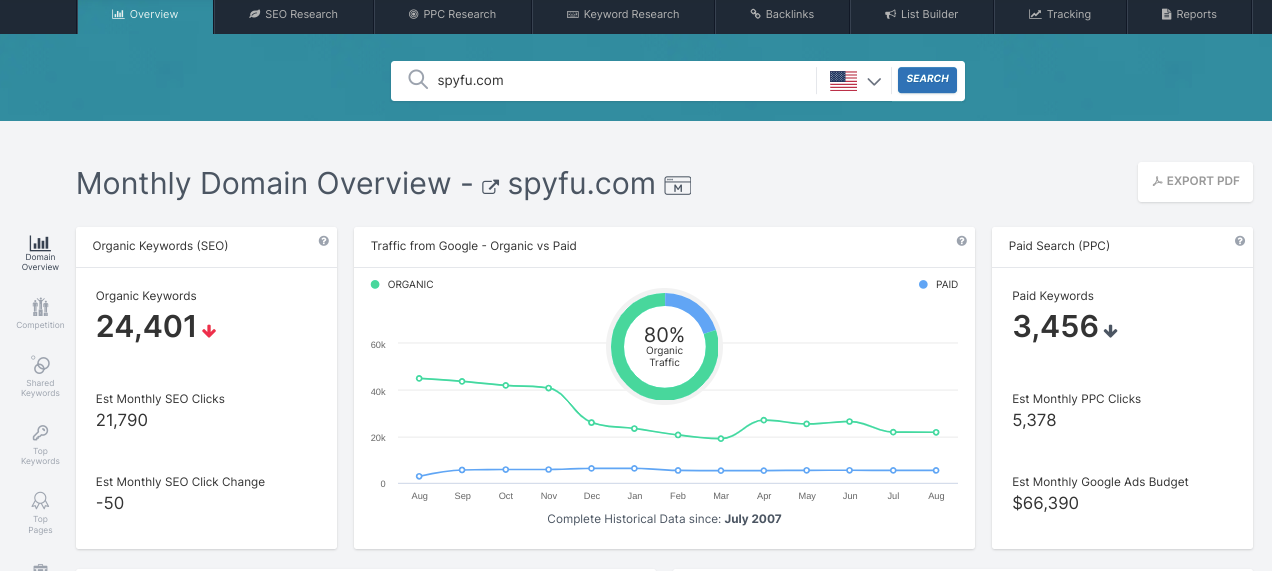Image resolution: width=1272 pixels, height=571 pixels.
Task: Click the red down arrow by 24,401
Action: [x=209, y=330]
